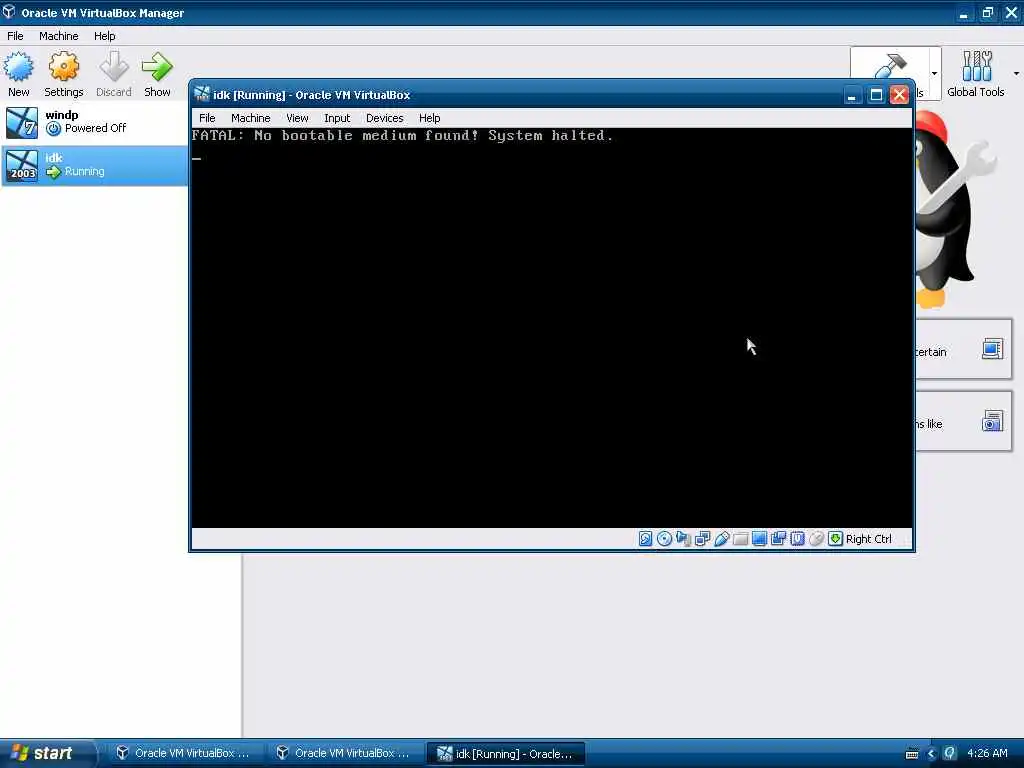This screenshot has width=1024, height=768.
Task: Click the idk VM window title bar icon
Action: tap(202, 95)
